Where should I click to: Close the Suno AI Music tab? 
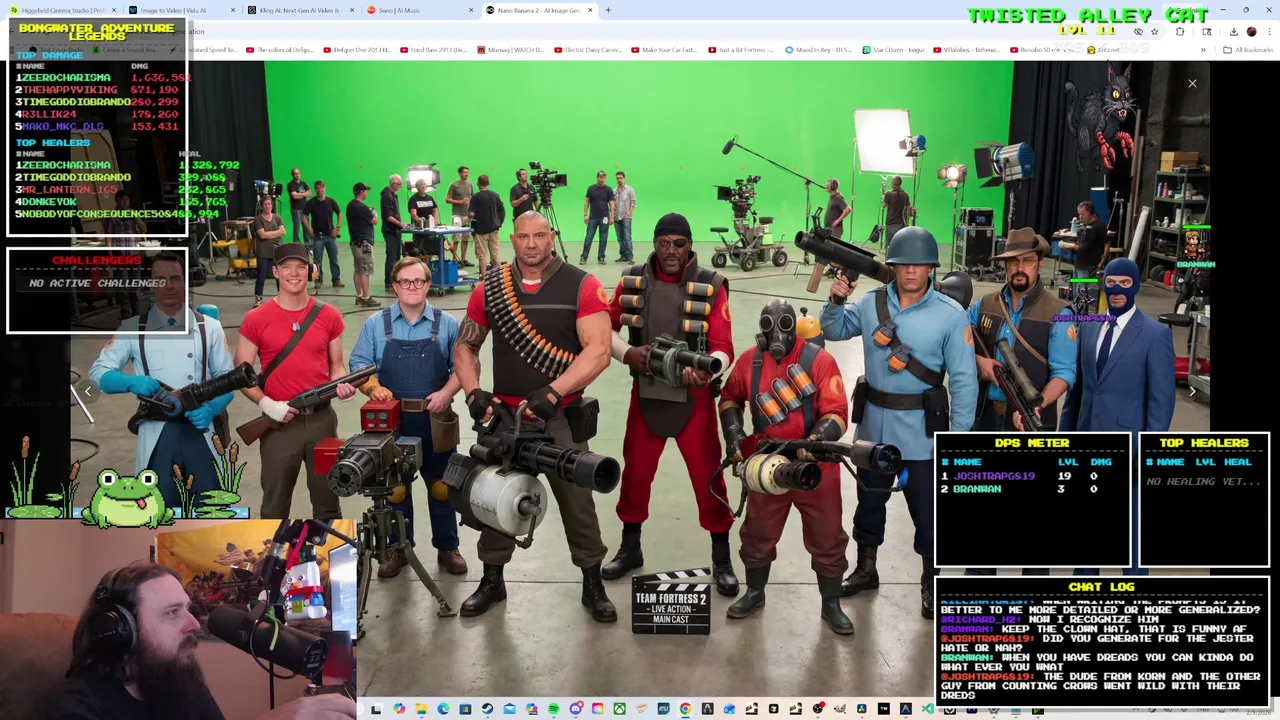pyautogui.click(x=471, y=10)
